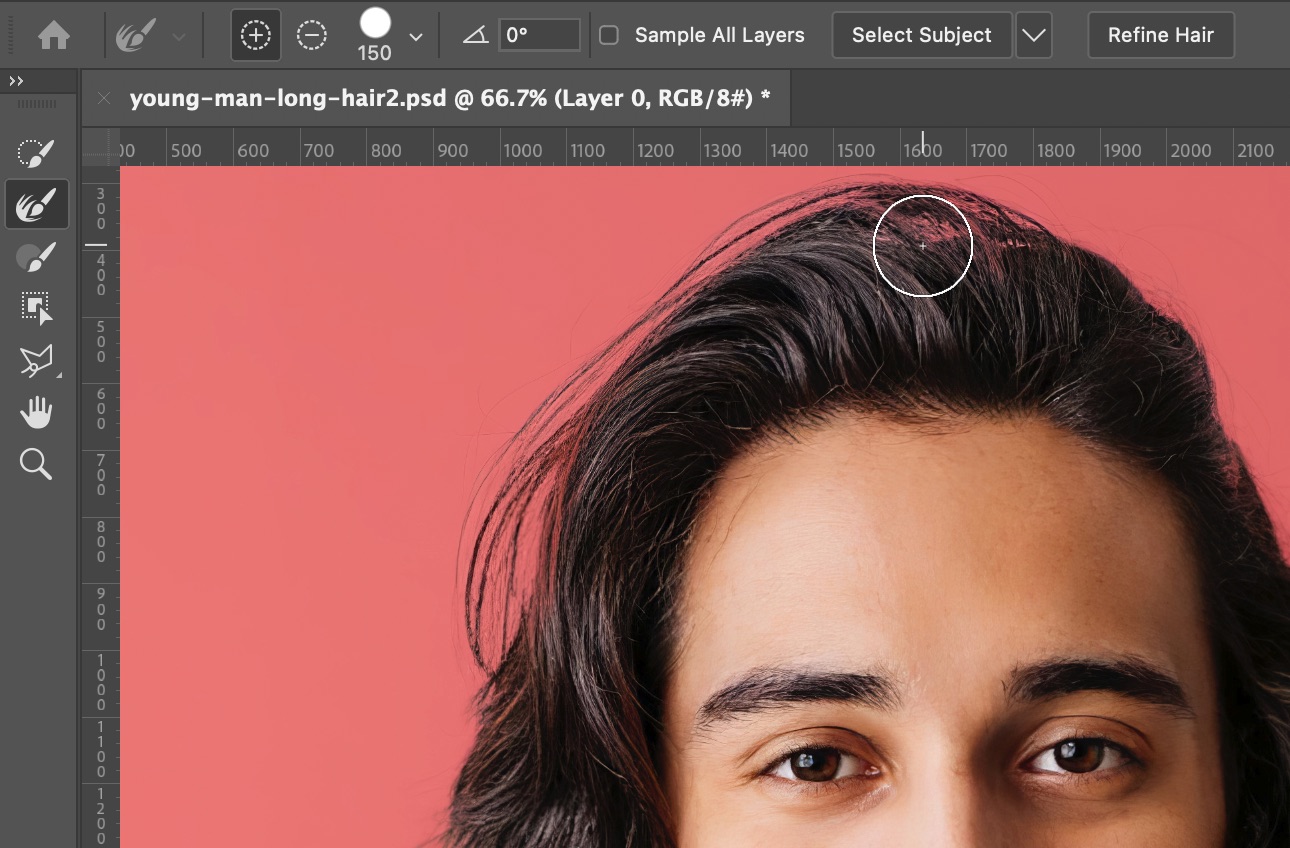Viewport: 1290px width, 848px height.
Task: Activate the young-man-long-hair2.psd document tab
Action: 450,97
